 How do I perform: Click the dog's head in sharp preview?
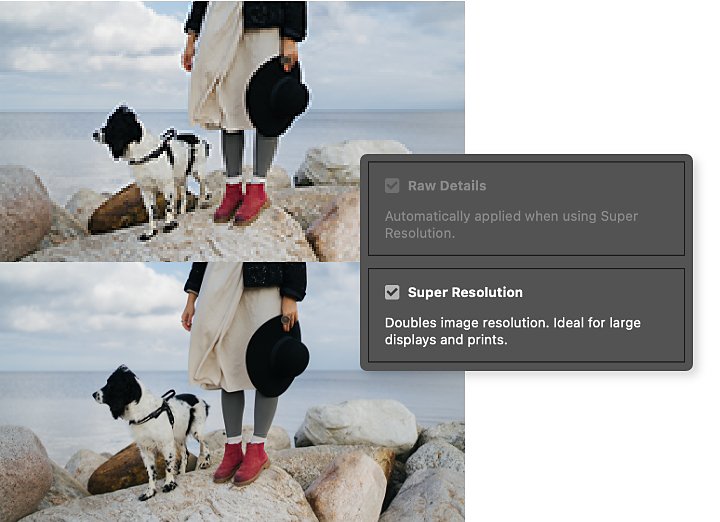click(118, 392)
